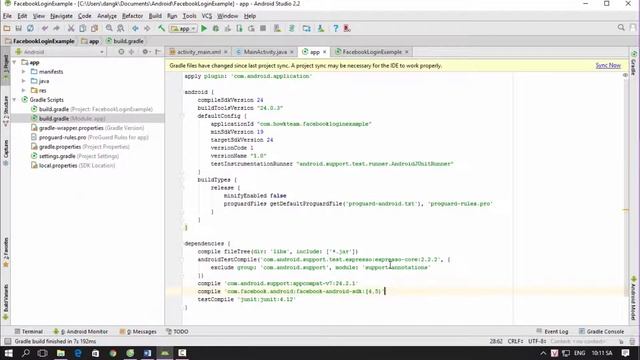Click the SDK Manager download icon
640x360 pixels.
321,29
